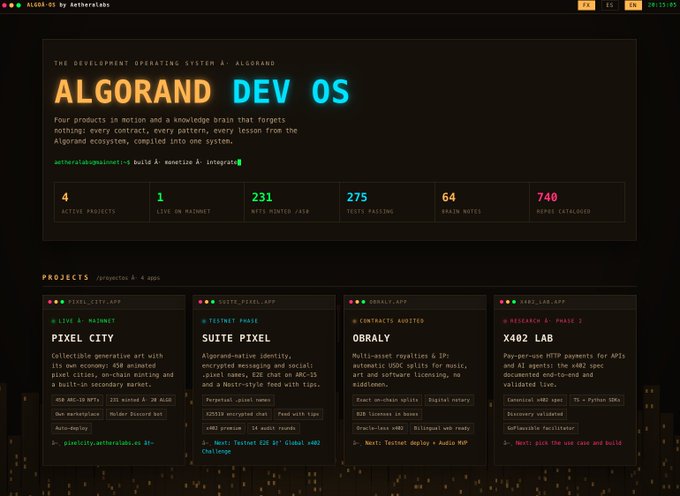Click the red dot on X402_LAB.APP card

point(502,302)
